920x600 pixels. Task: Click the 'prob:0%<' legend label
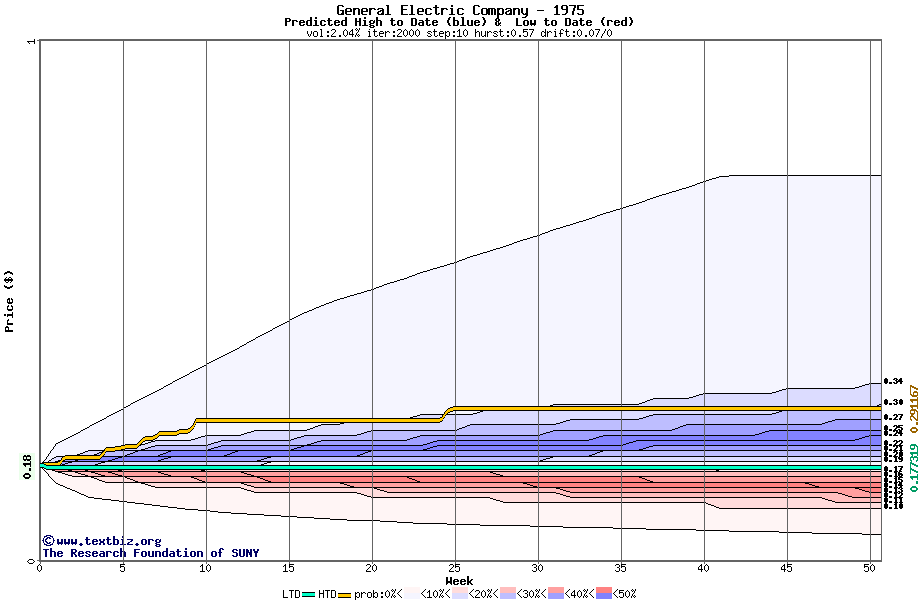point(378,594)
